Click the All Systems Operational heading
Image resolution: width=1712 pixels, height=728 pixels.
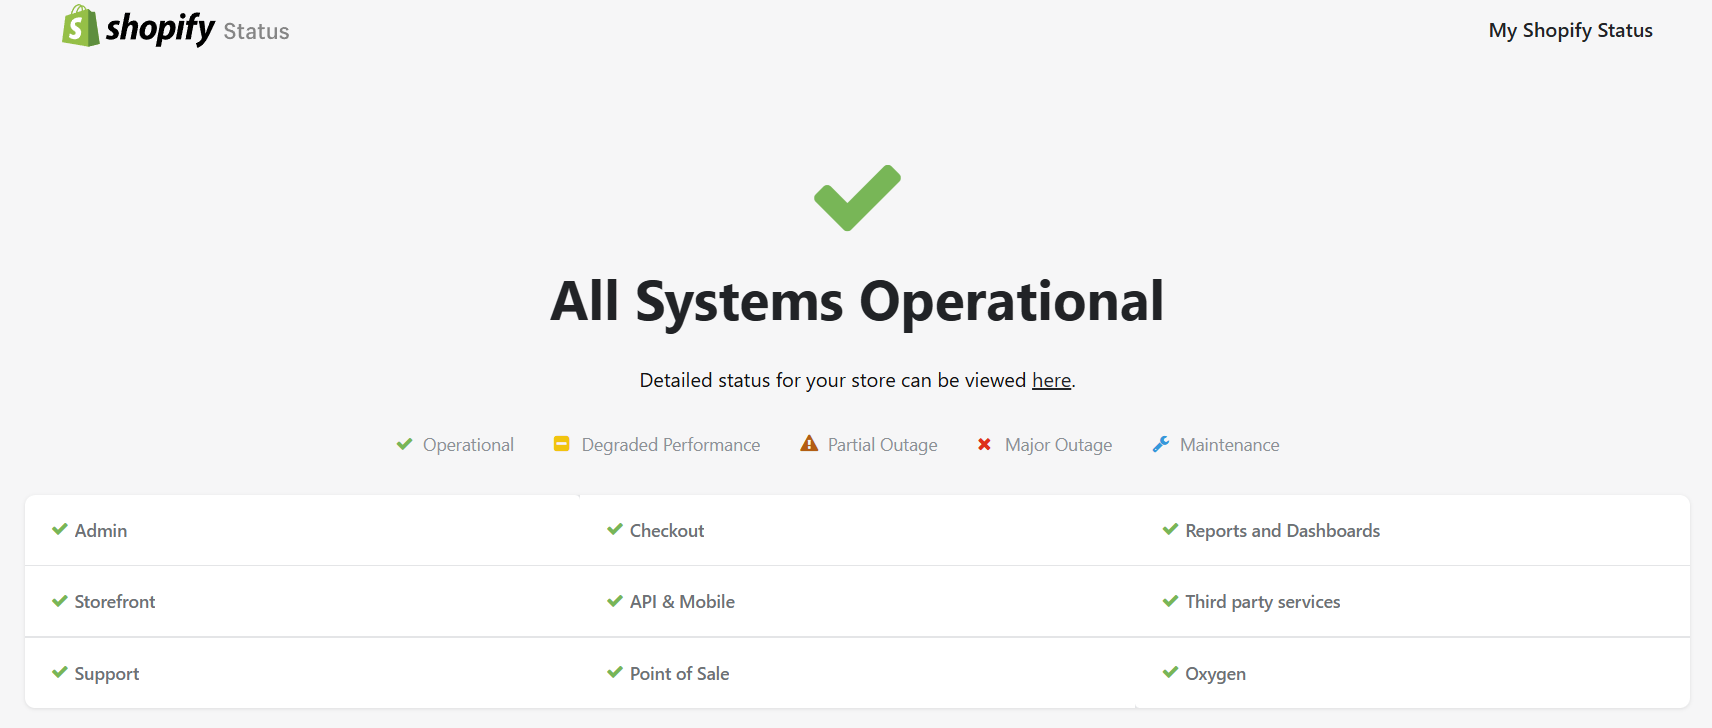click(x=857, y=301)
